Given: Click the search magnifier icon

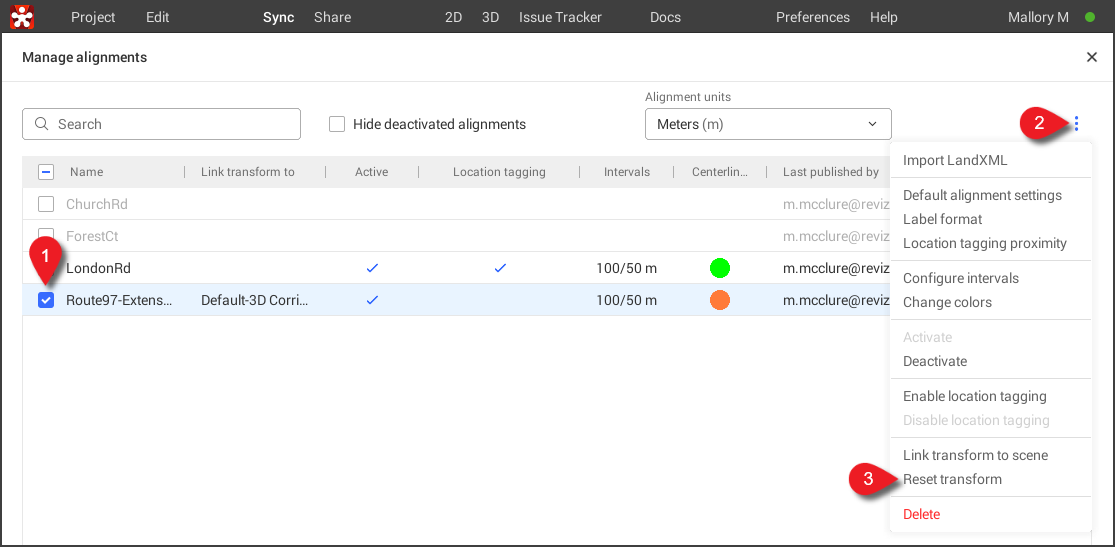Looking at the screenshot, I should (42, 124).
